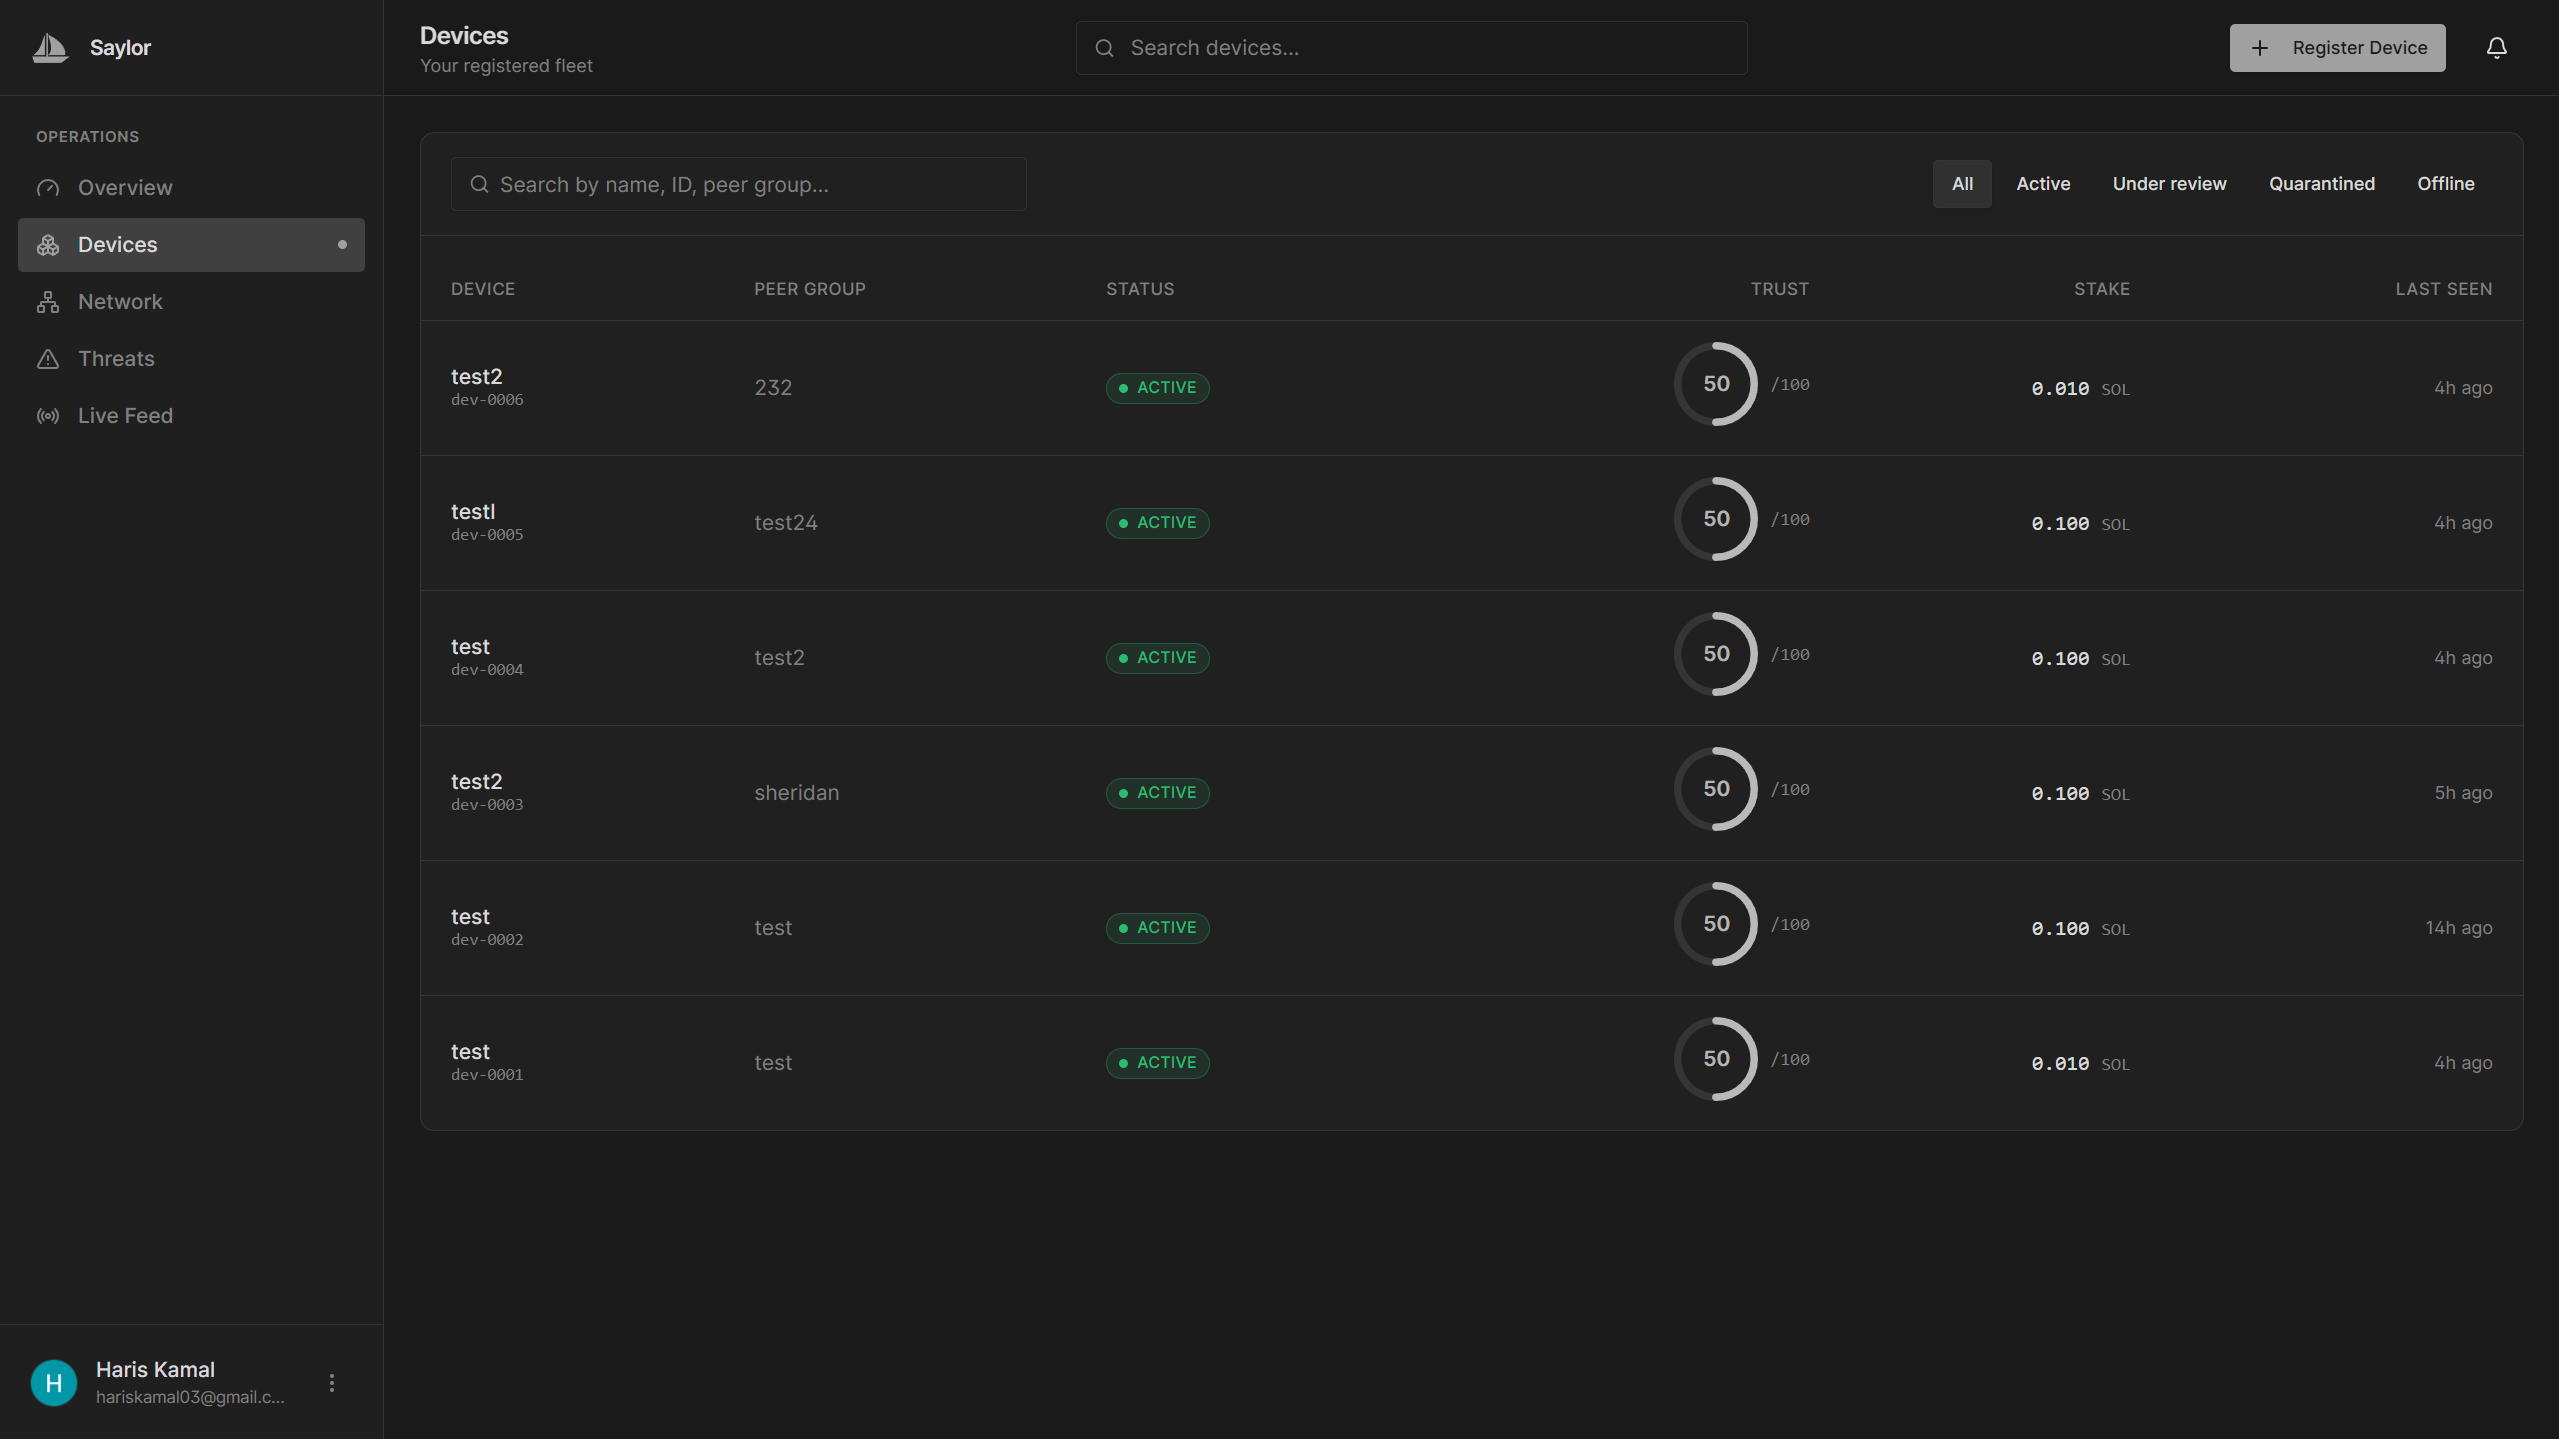Select the Under review filter tab

click(x=2168, y=184)
